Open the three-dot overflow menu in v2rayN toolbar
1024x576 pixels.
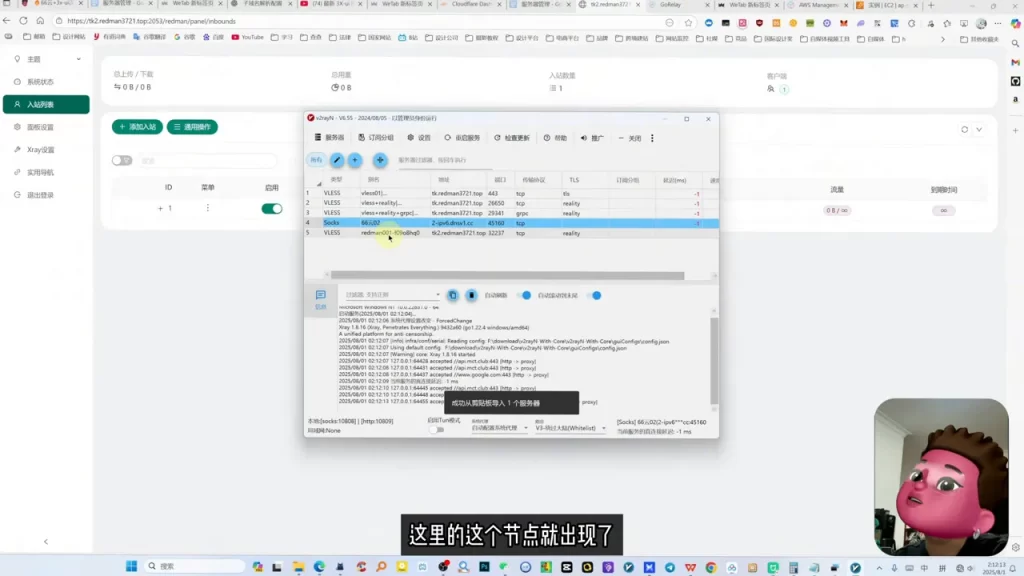[x=652, y=138]
